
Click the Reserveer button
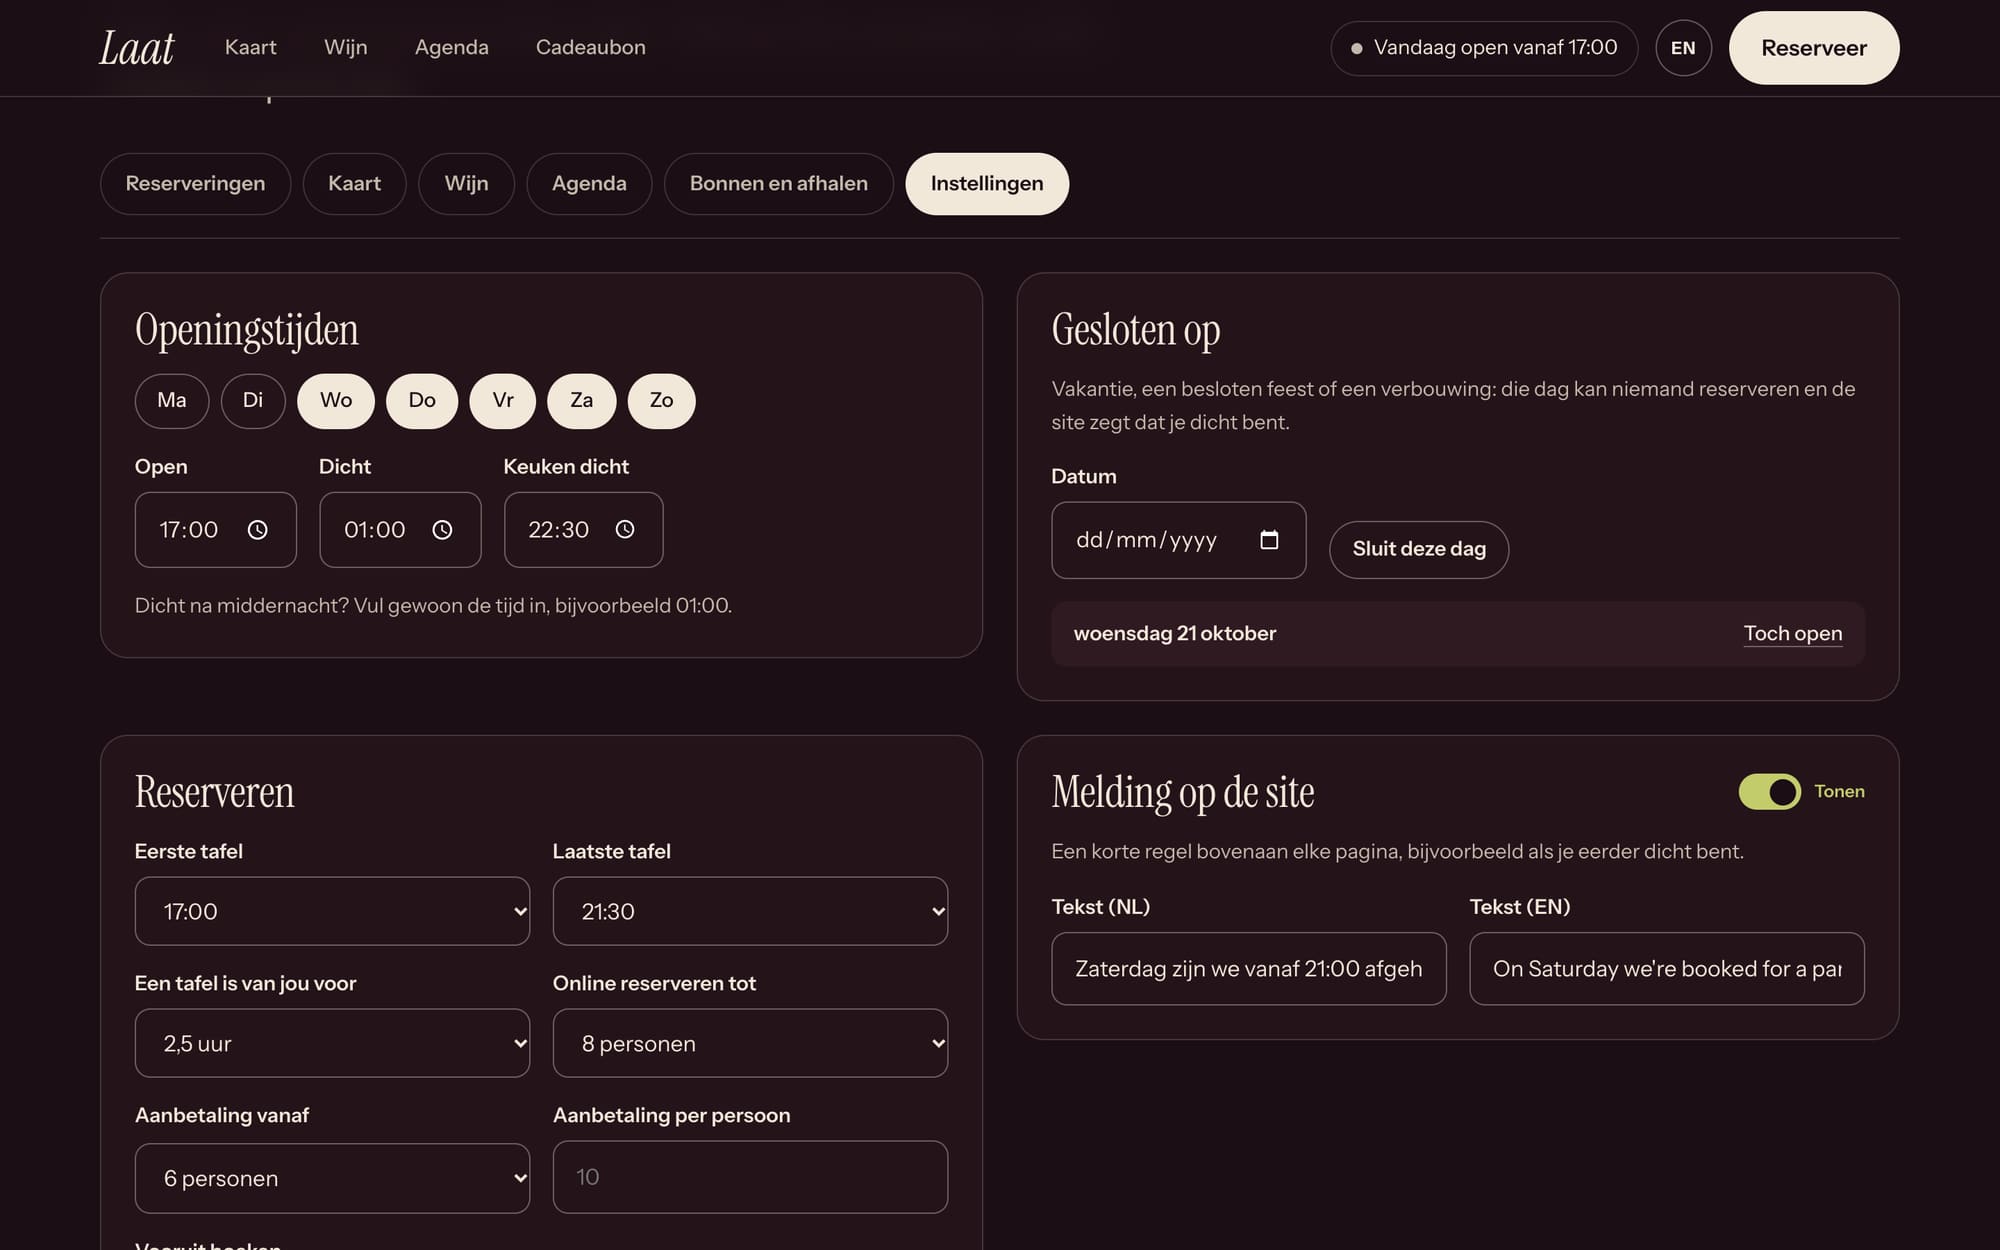[x=1814, y=48]
